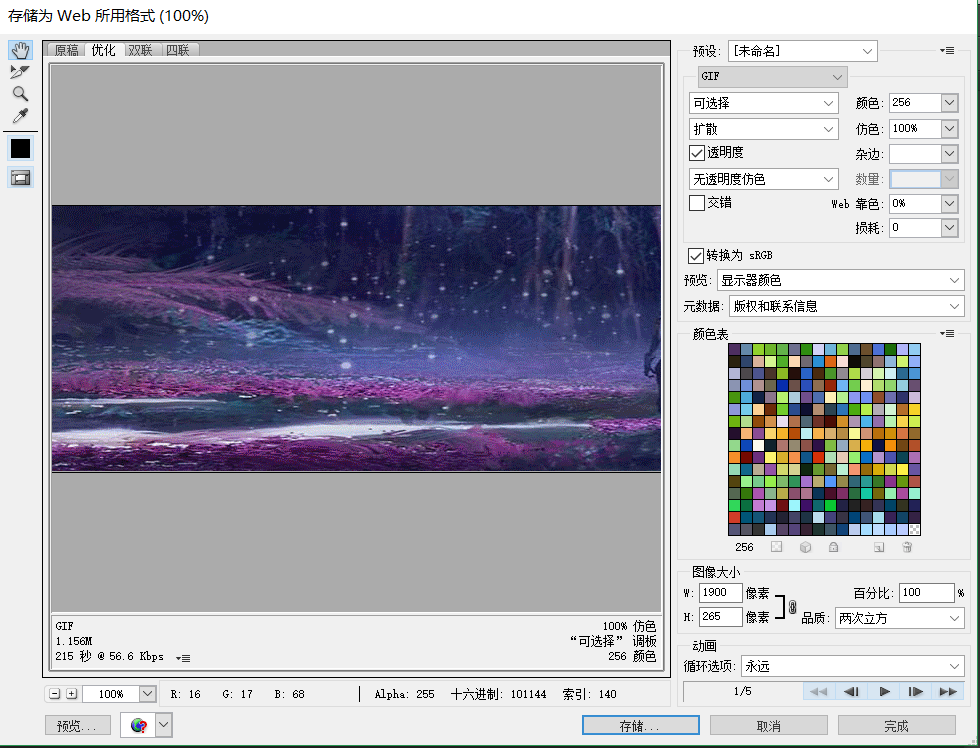Click the 预览... button
Image resolution: width=980 pixels, height=748 pixels.
78,726
